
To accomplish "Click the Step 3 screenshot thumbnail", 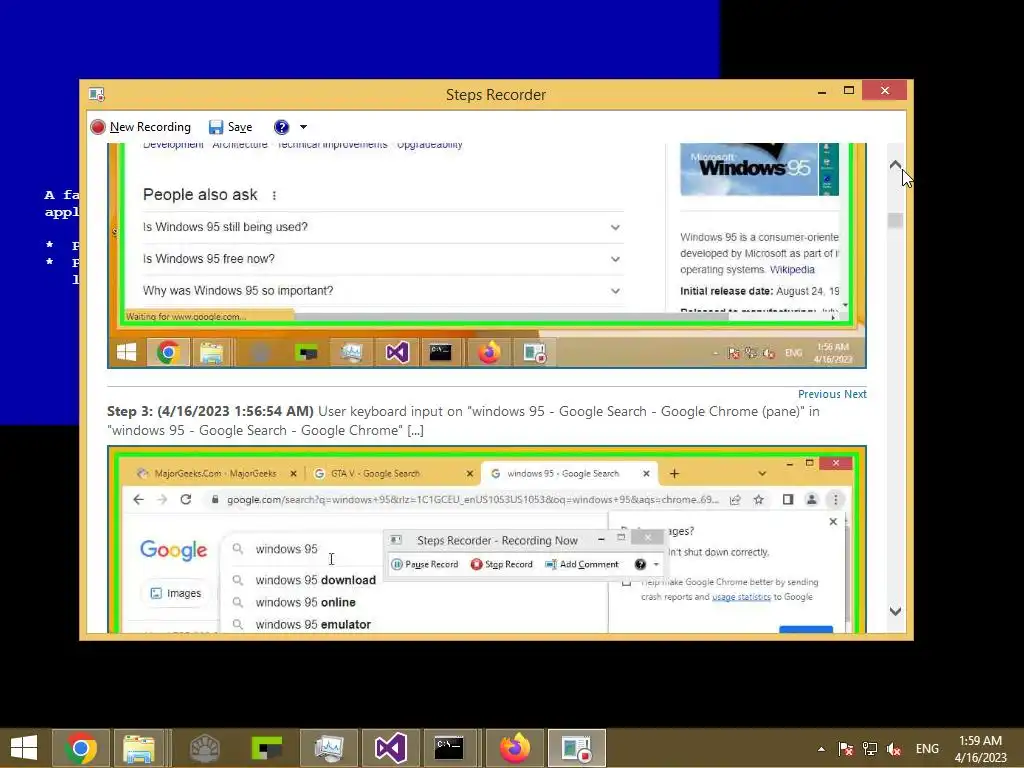I will [487, 539].
